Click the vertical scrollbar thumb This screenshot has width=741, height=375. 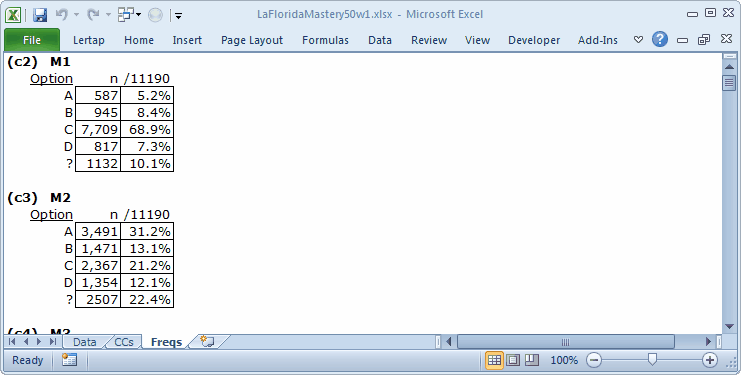[729, 83]
